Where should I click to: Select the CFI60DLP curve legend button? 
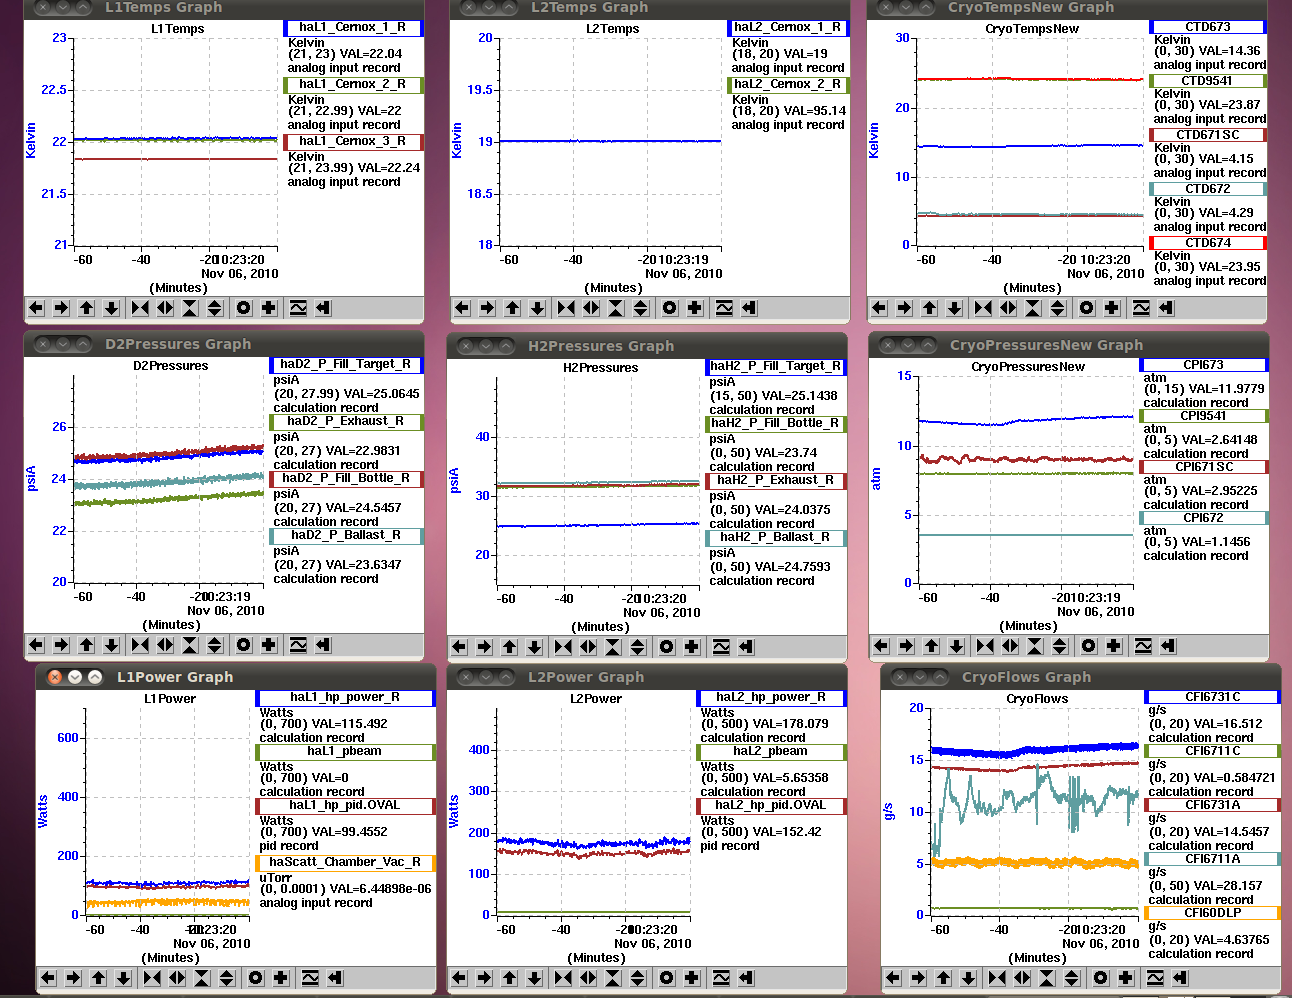1212,913
